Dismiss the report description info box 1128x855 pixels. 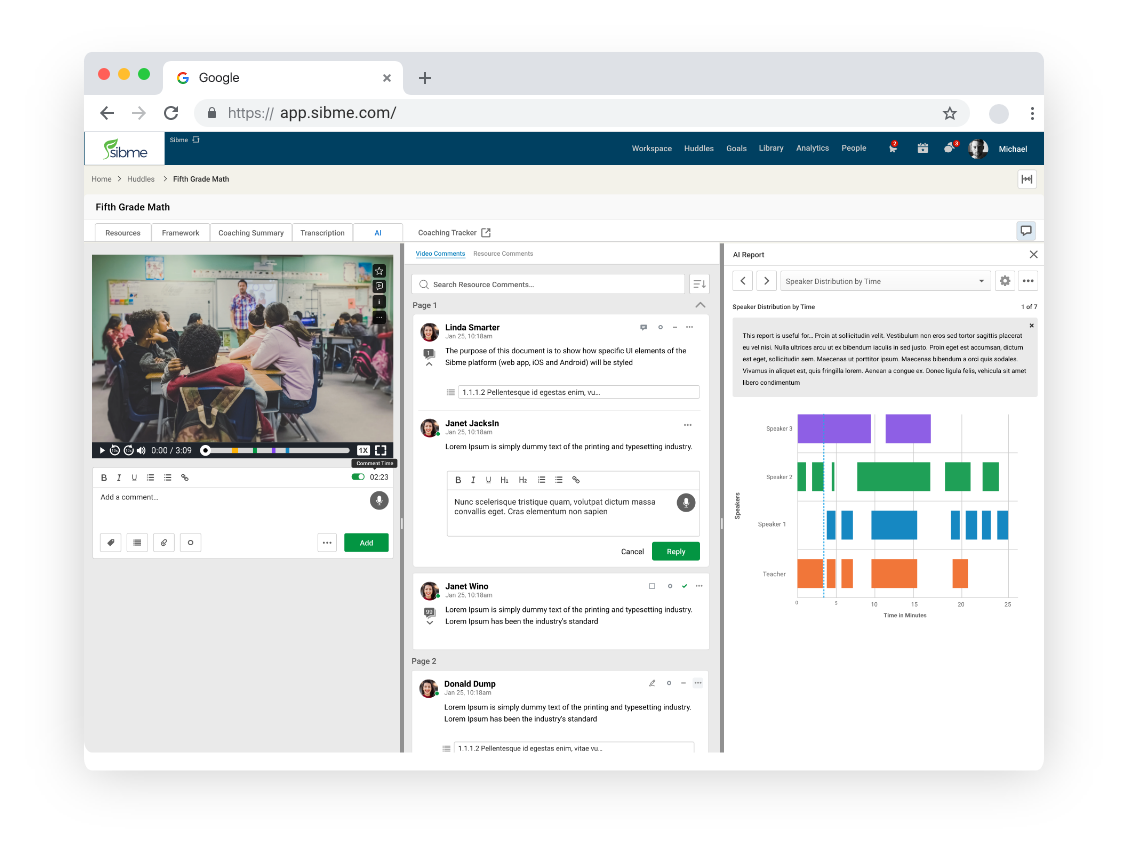pos(1032,326)
